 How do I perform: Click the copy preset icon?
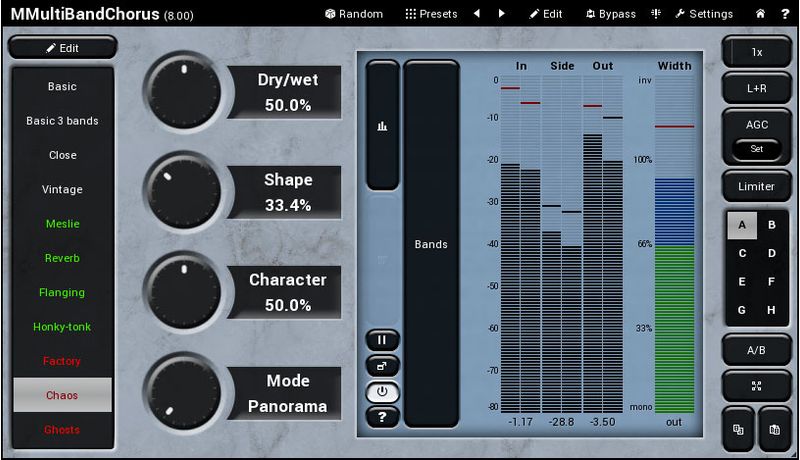(738, 429)
